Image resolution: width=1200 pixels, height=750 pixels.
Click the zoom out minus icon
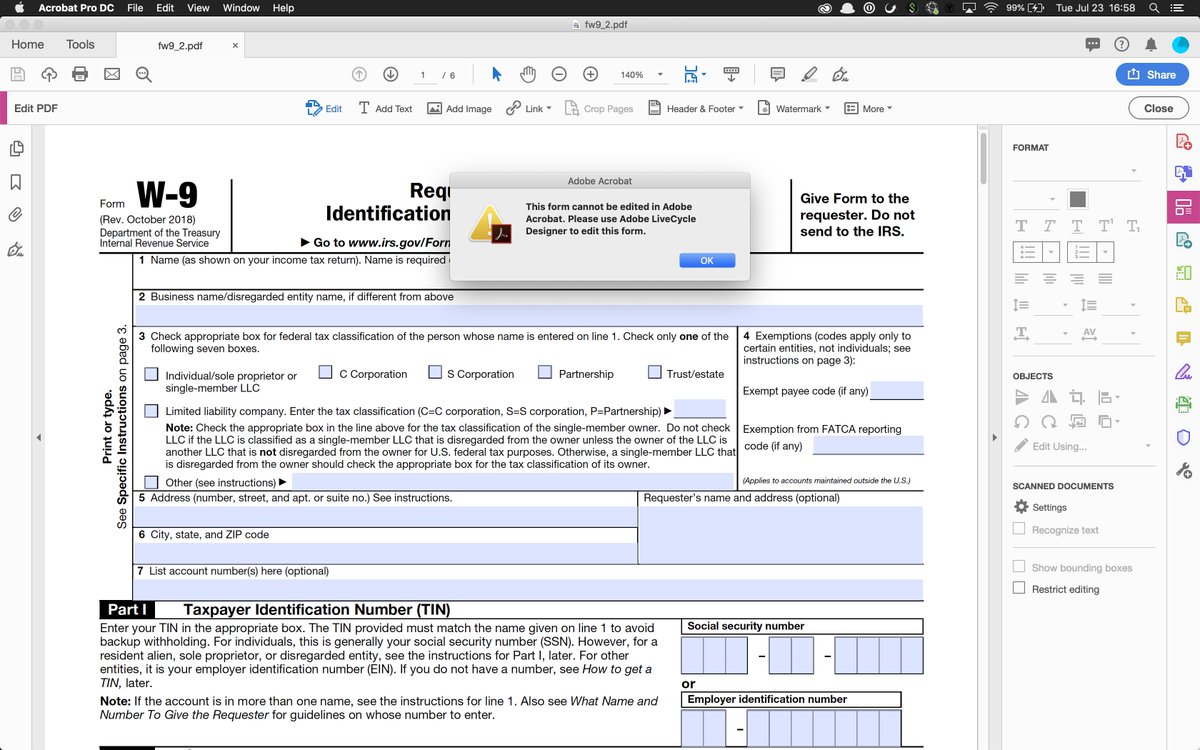560,74
